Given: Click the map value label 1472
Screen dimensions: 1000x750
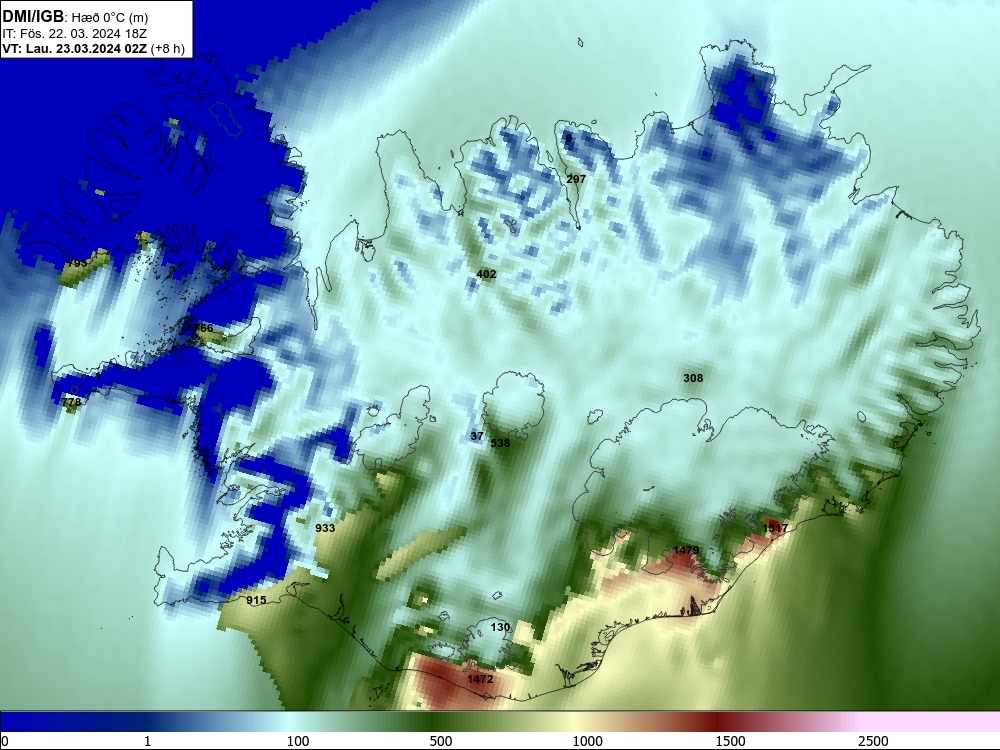Looking at the screenshot, I should [x=480, y=679].
